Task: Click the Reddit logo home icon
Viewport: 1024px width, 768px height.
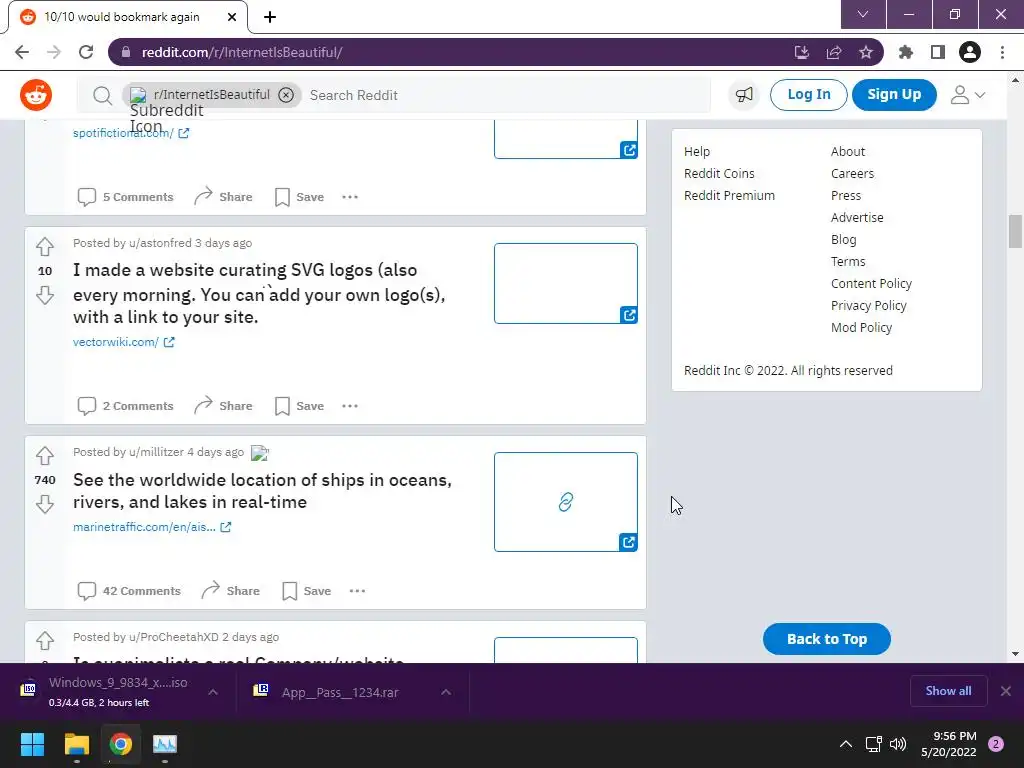Action: [36, 95]
